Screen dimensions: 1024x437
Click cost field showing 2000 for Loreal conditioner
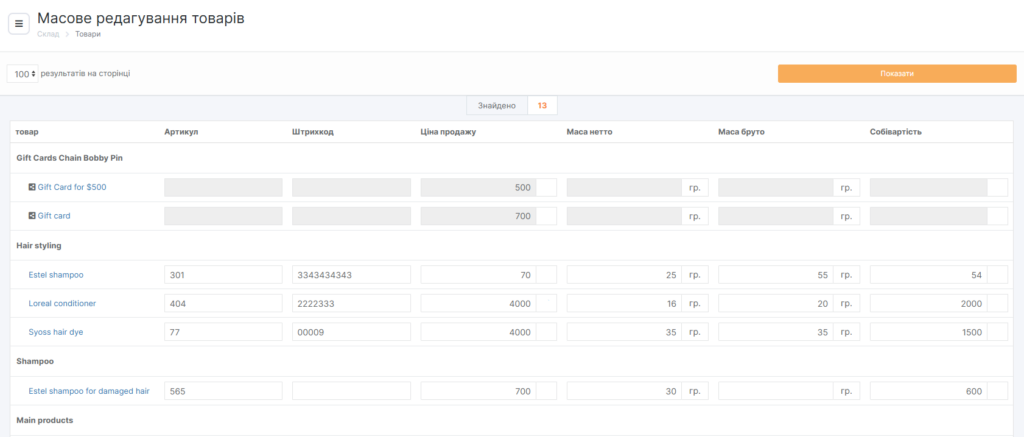pos(928,303)
